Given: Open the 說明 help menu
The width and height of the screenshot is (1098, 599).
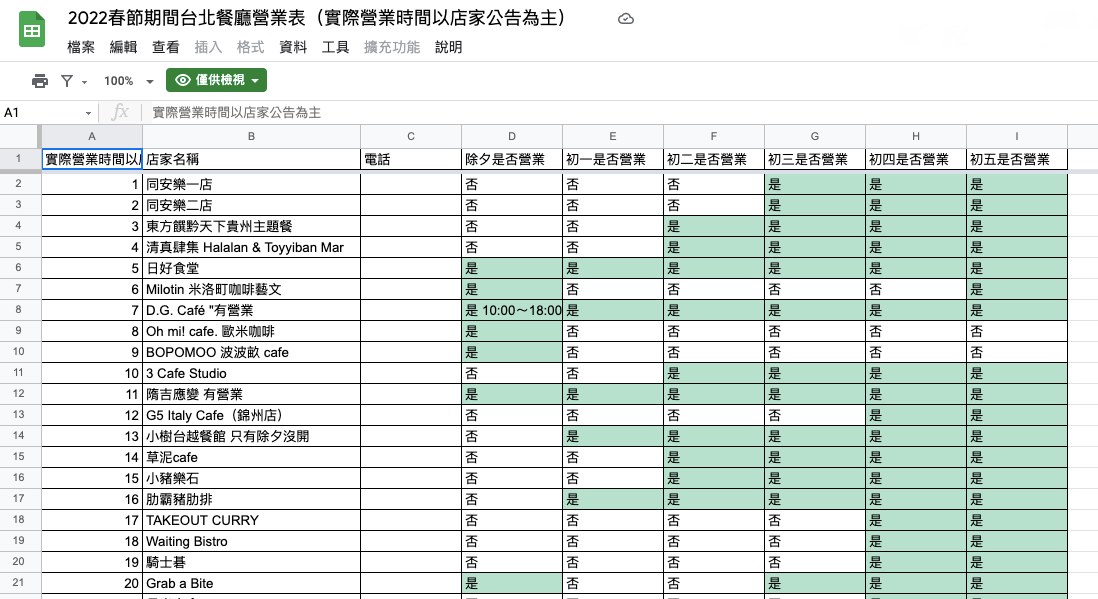Looking at the screenshot, I should [x=449, y=47].
